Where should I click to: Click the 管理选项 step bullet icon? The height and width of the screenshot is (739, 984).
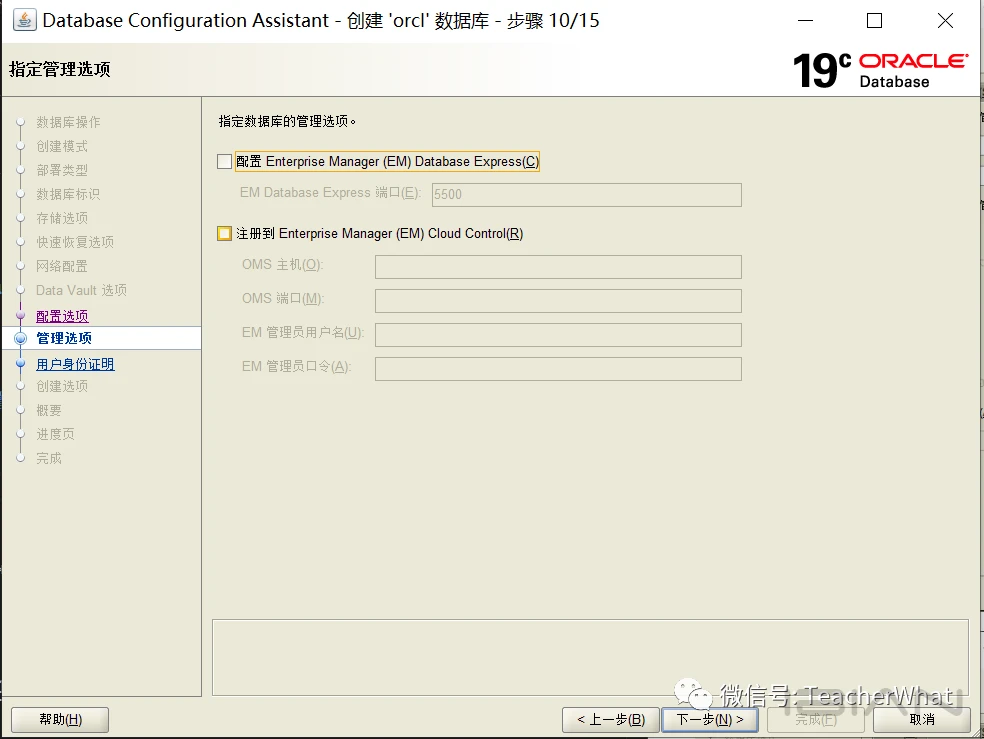21,338
